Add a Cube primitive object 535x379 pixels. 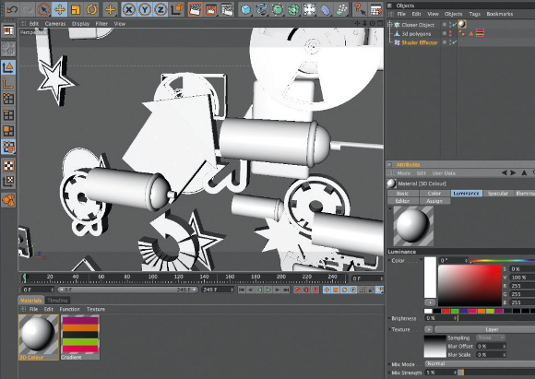tap(245, 9)
